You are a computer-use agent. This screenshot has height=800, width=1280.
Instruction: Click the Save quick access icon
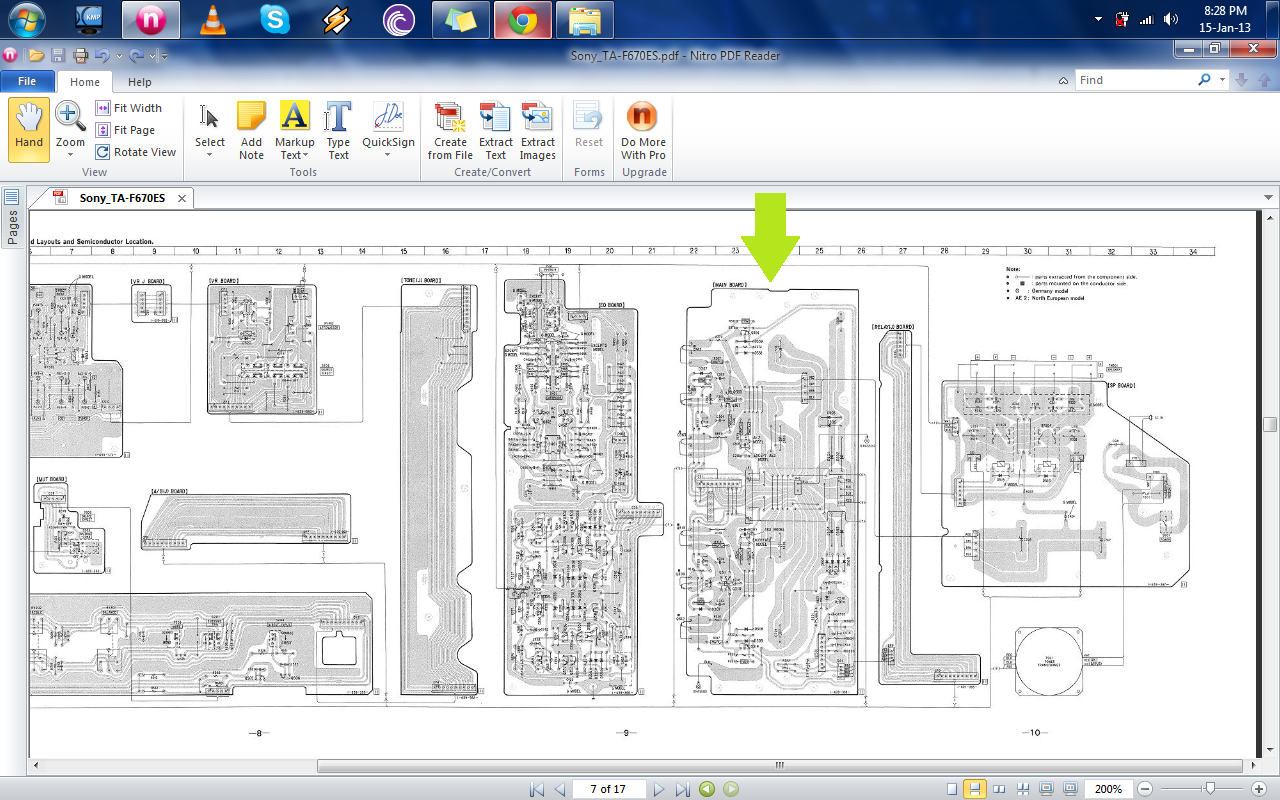pos(58,56)
